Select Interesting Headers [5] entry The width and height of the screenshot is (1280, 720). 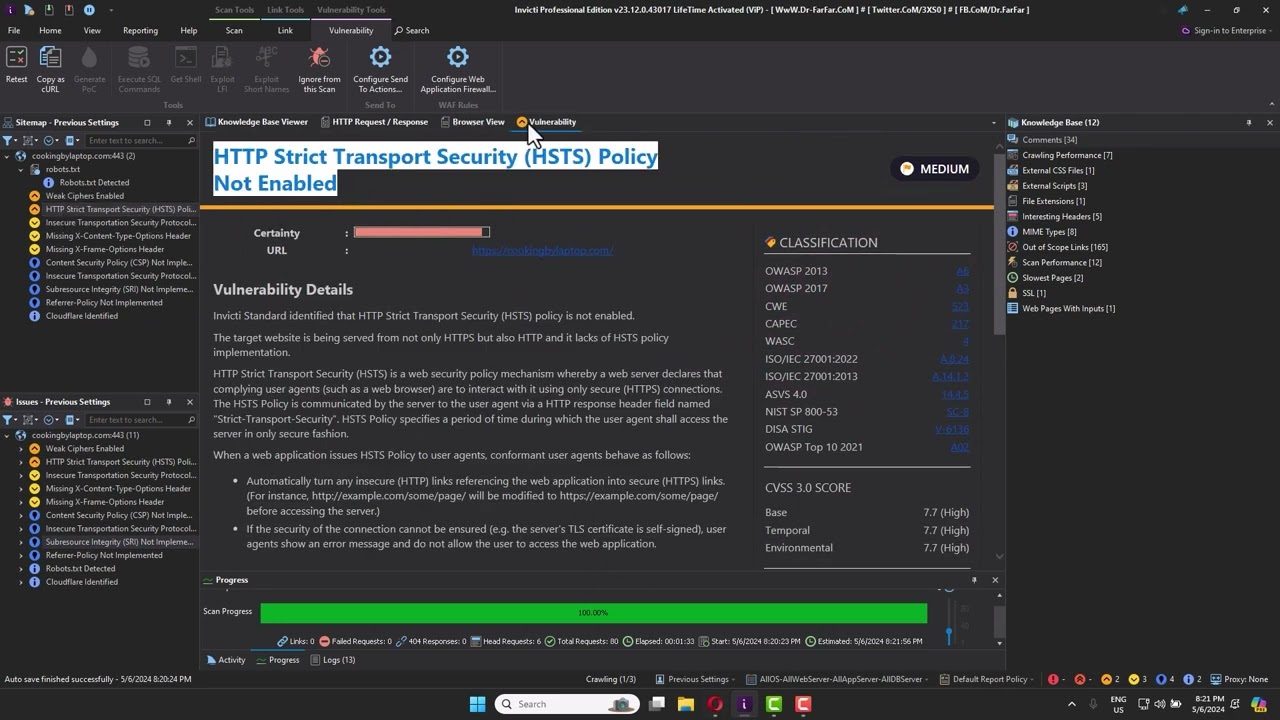(x=1061, y=216)
